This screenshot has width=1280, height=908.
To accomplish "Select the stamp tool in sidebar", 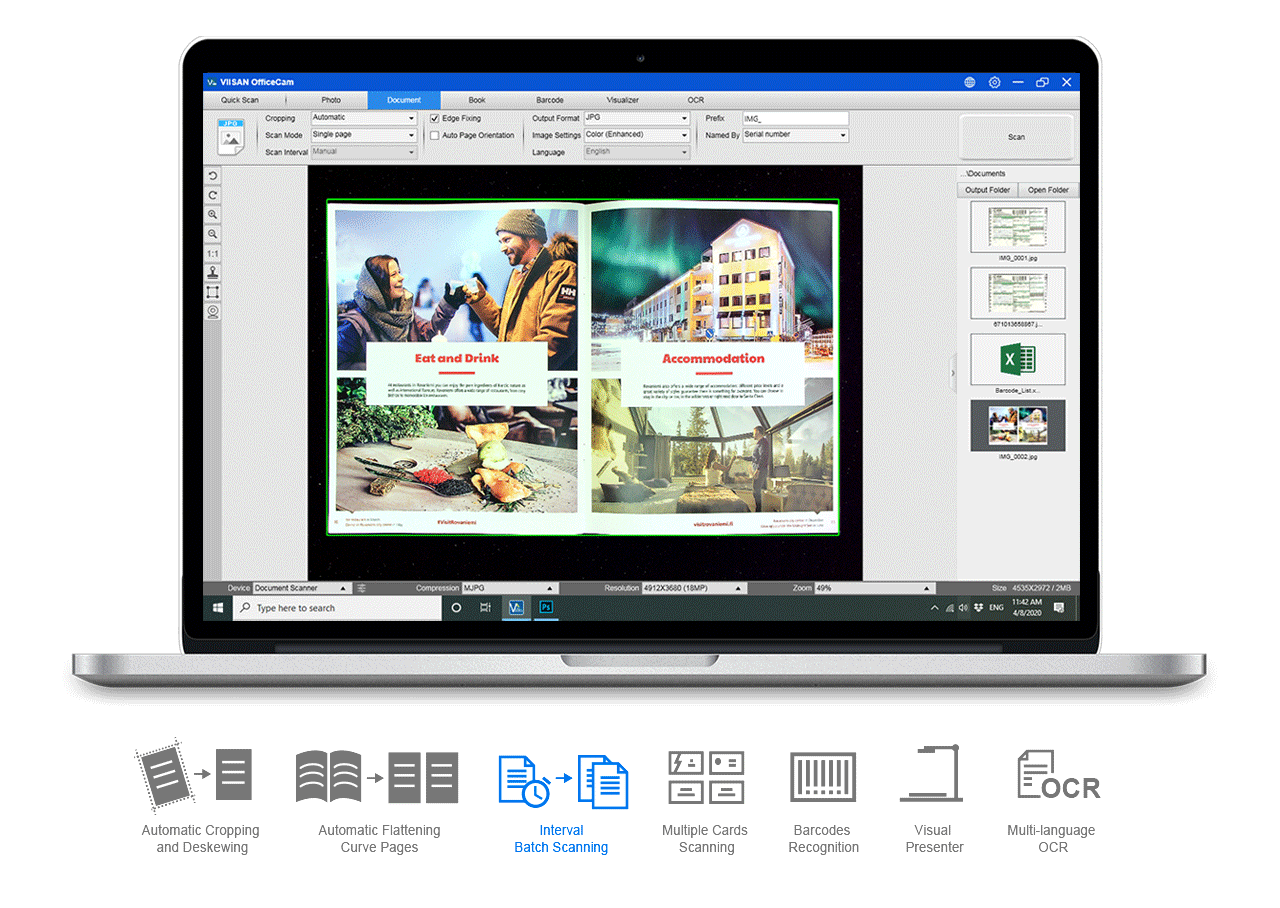I will [x=213, y=273].
